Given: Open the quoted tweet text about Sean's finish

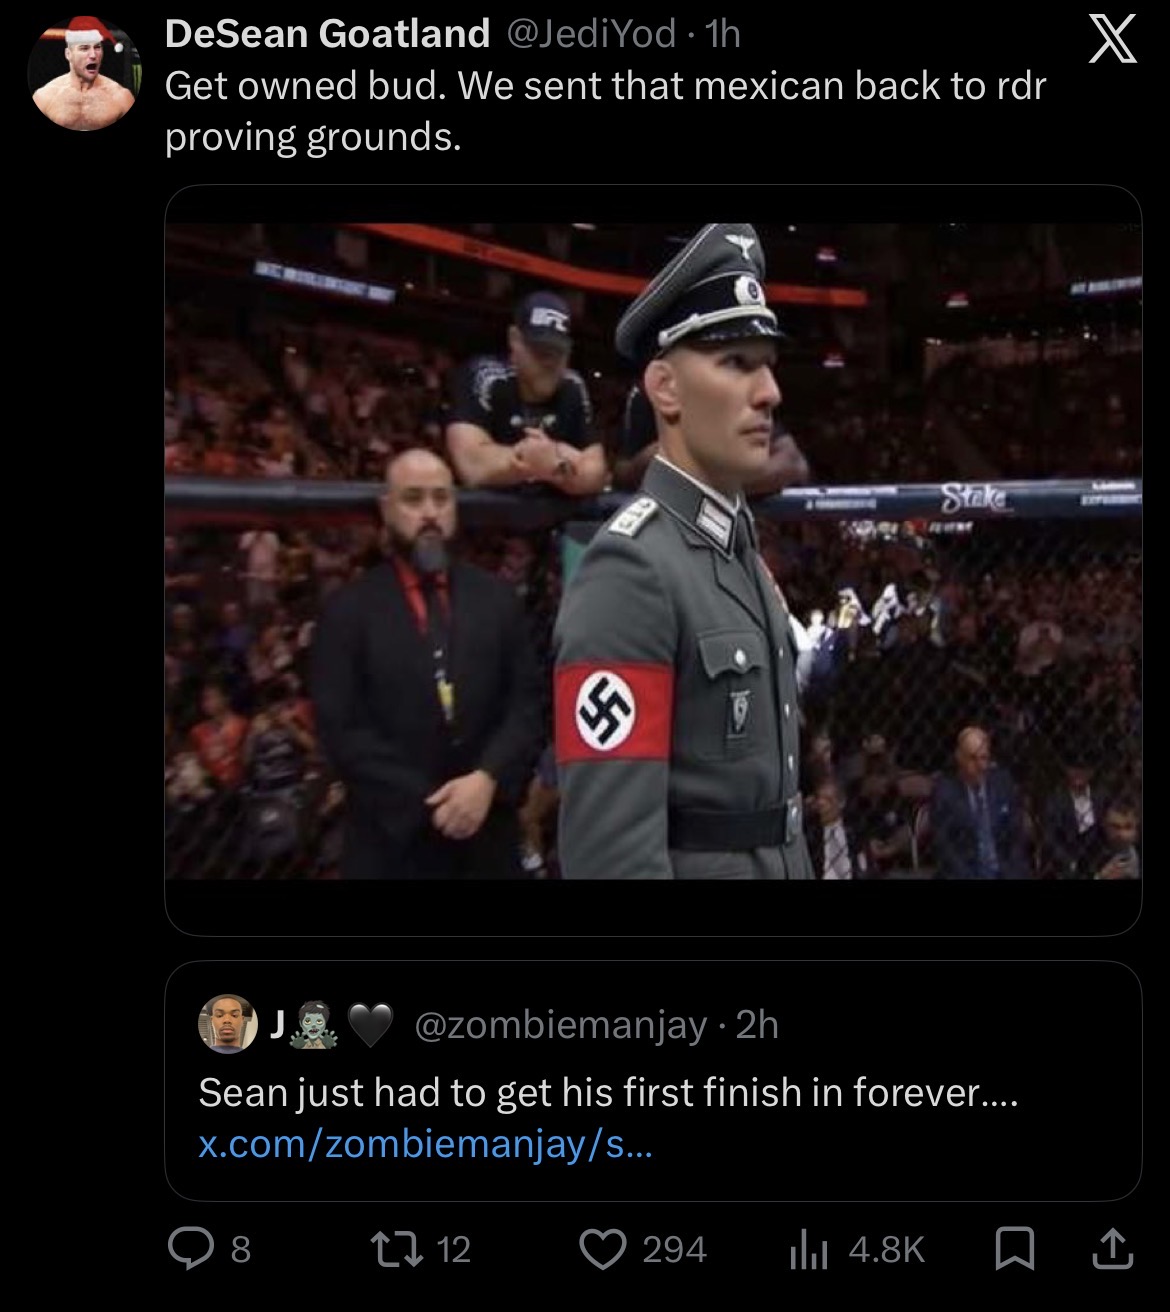Looking at the screenshot, I should tap(608, 1092).
